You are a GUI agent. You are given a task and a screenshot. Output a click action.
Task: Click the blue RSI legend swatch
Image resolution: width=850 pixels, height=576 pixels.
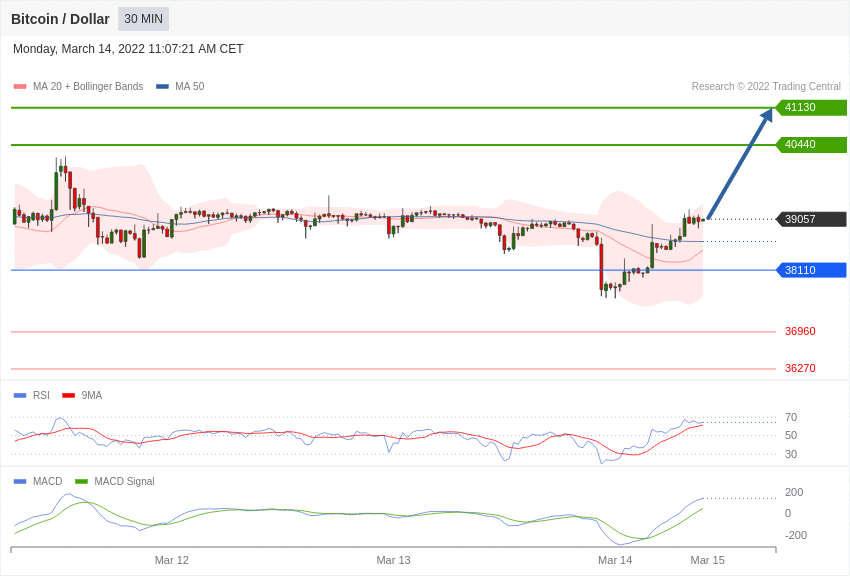click(x=20, y=396)
